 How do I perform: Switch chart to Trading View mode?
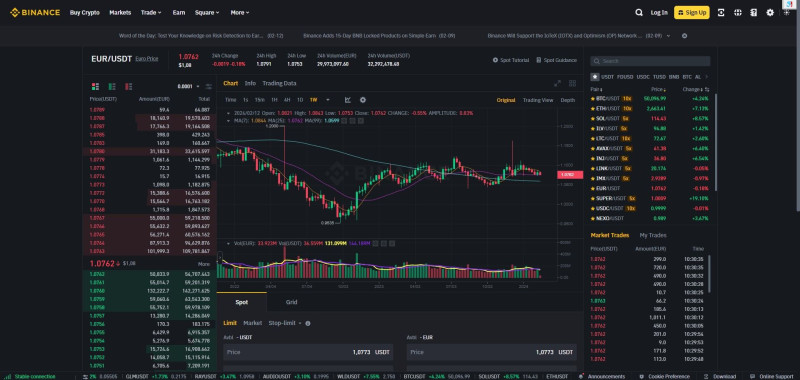(x=538, y=100)
